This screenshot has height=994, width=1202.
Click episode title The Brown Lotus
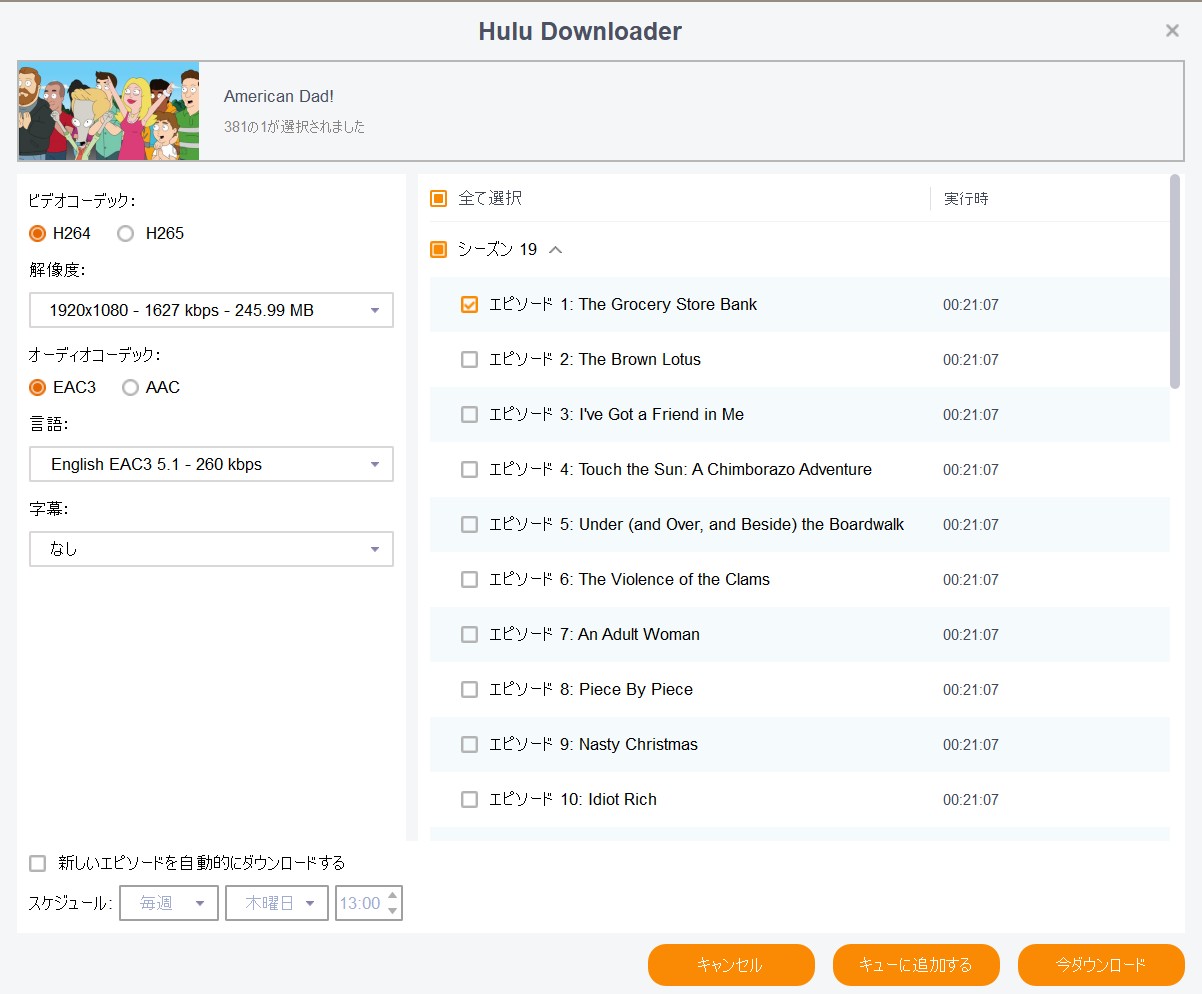640,359
